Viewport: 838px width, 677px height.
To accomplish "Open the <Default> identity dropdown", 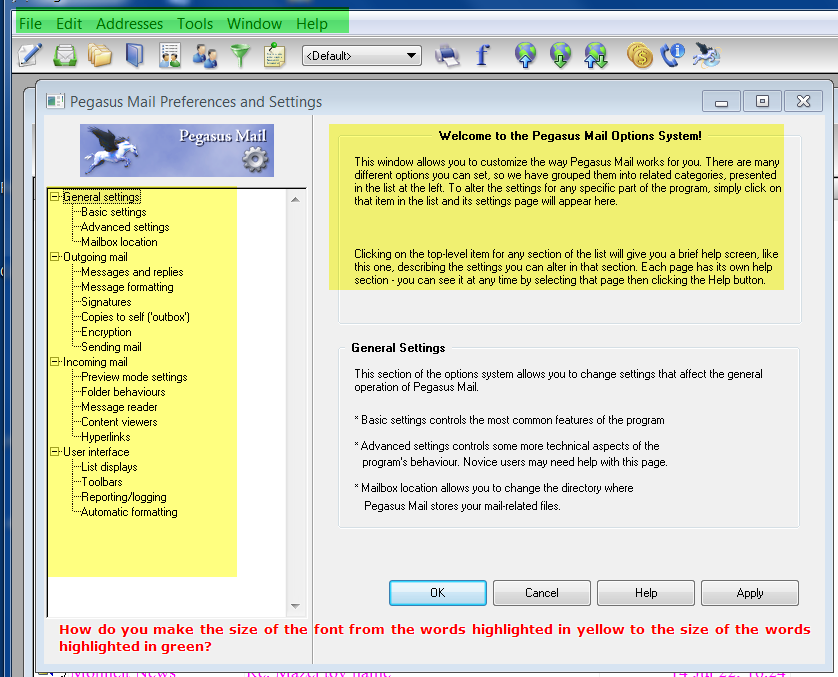I will (361, 56).
